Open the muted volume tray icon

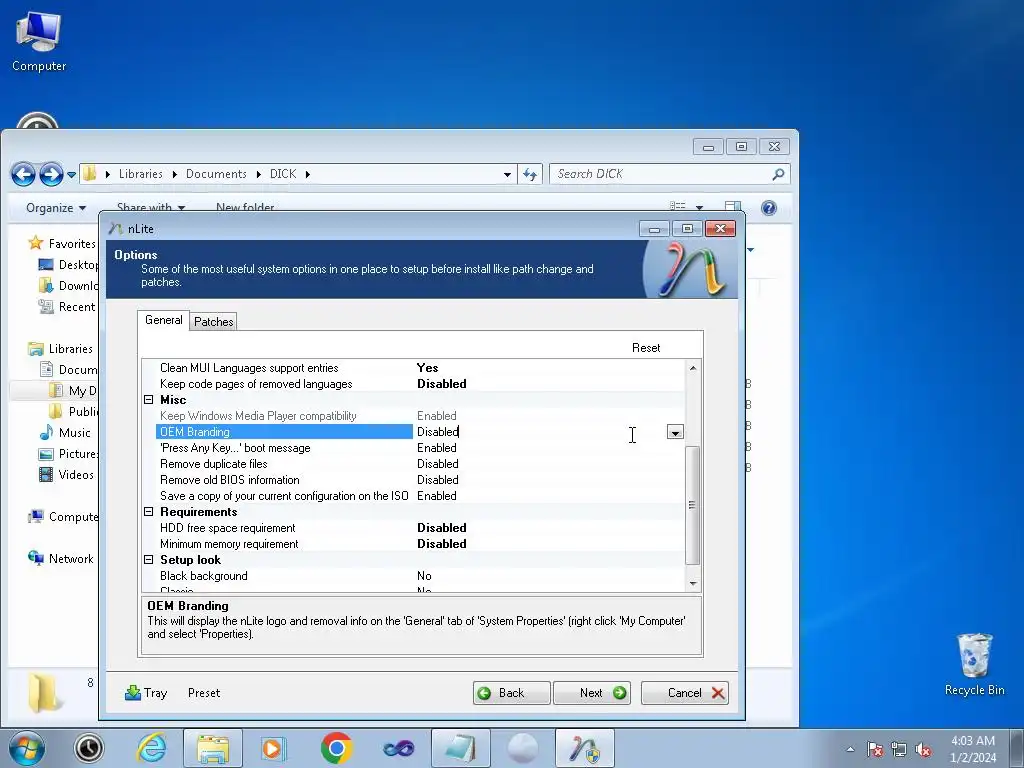click(x=923, y=749)
